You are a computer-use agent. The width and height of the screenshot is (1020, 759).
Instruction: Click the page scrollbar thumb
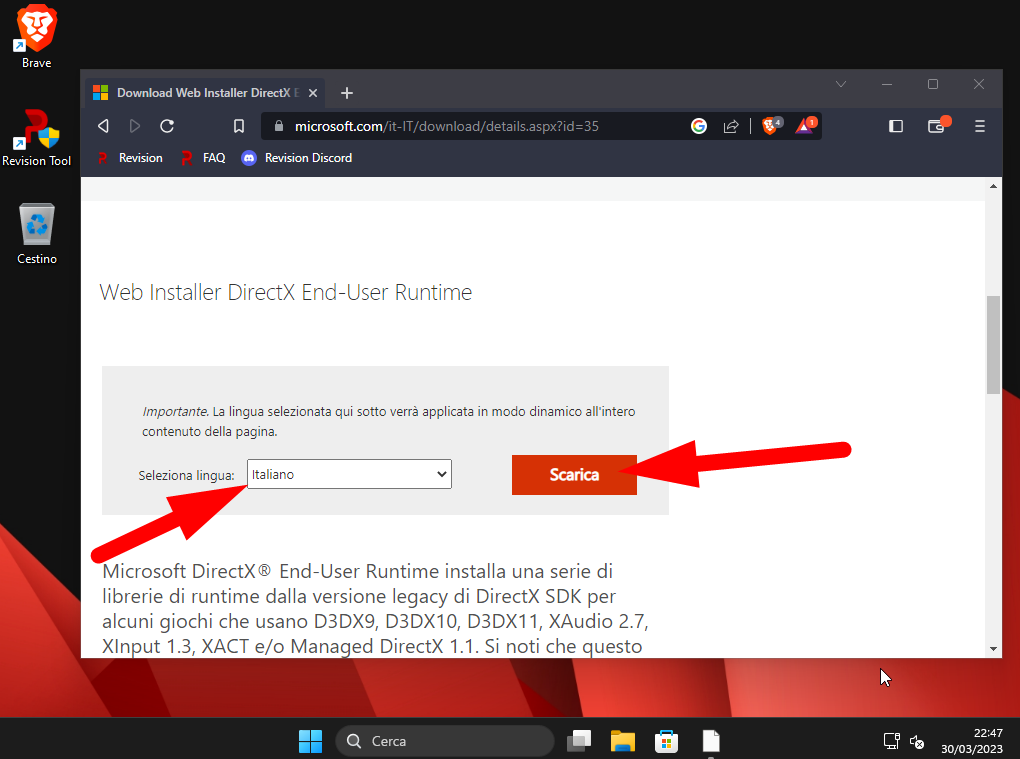click(993, 345)
